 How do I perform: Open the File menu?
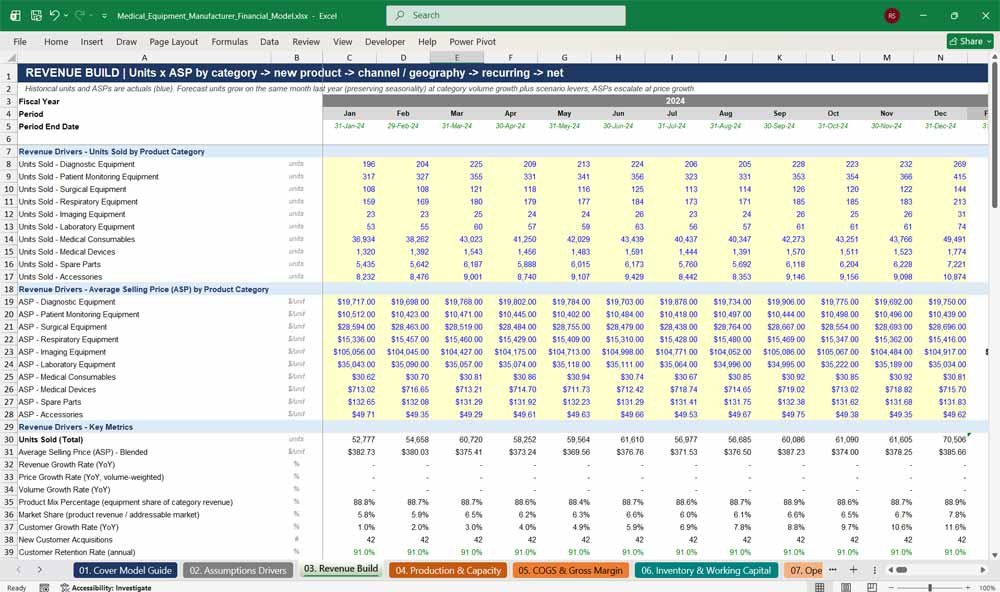20,41
